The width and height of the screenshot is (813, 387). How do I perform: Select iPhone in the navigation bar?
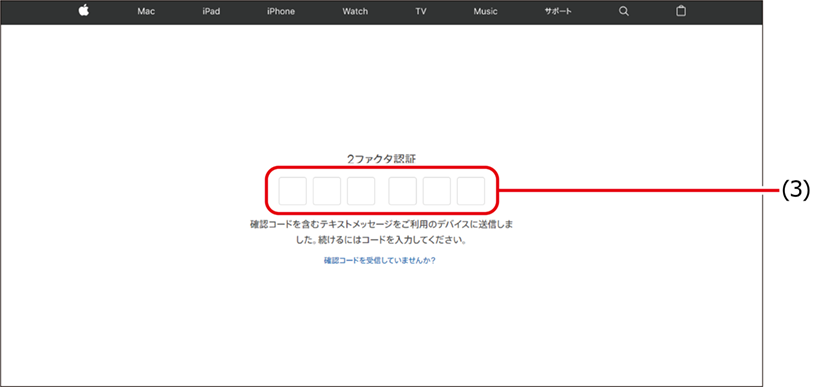point(281,11)
